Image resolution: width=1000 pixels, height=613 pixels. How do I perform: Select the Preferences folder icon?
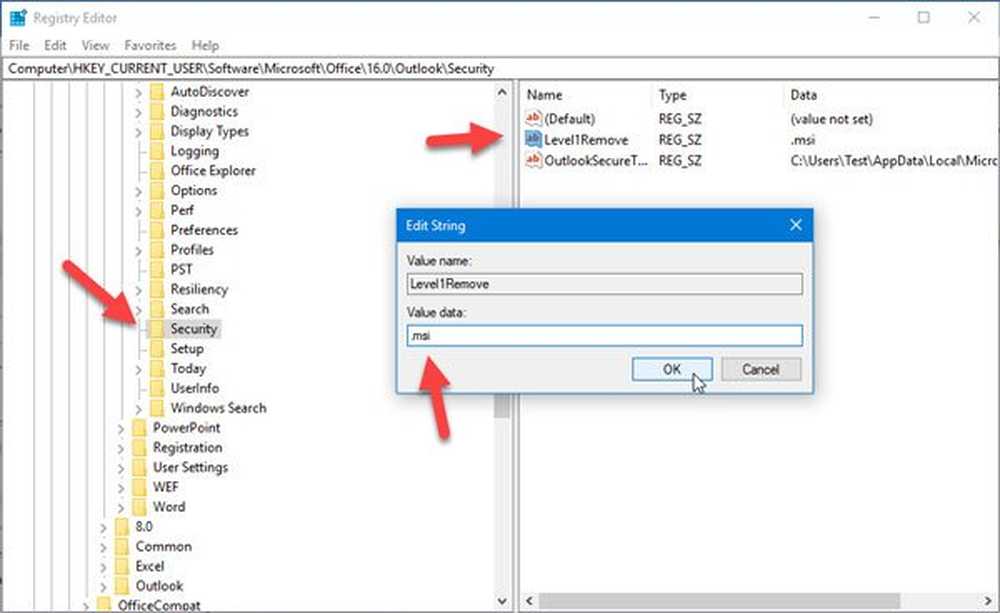pyautogui.click(x=157, y=230)
